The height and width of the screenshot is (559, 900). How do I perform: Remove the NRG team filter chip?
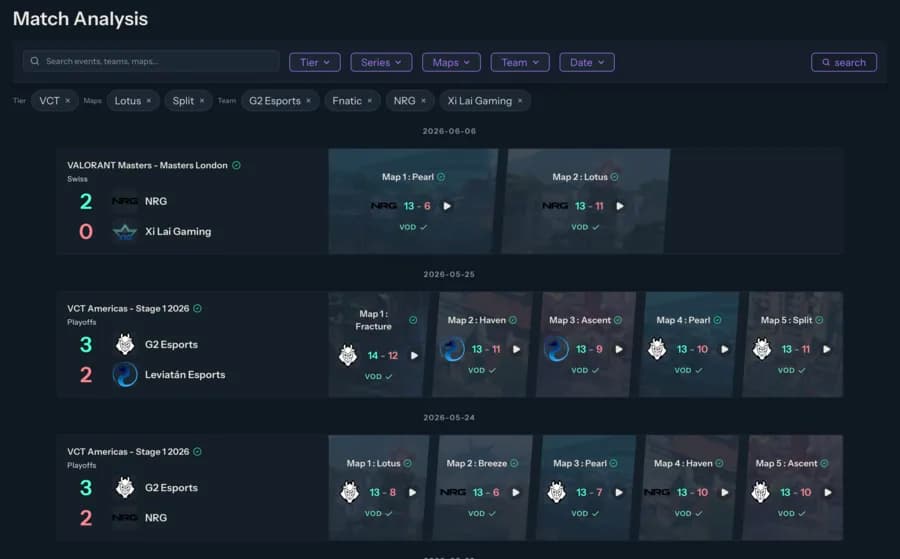click(x=424, y=101)
